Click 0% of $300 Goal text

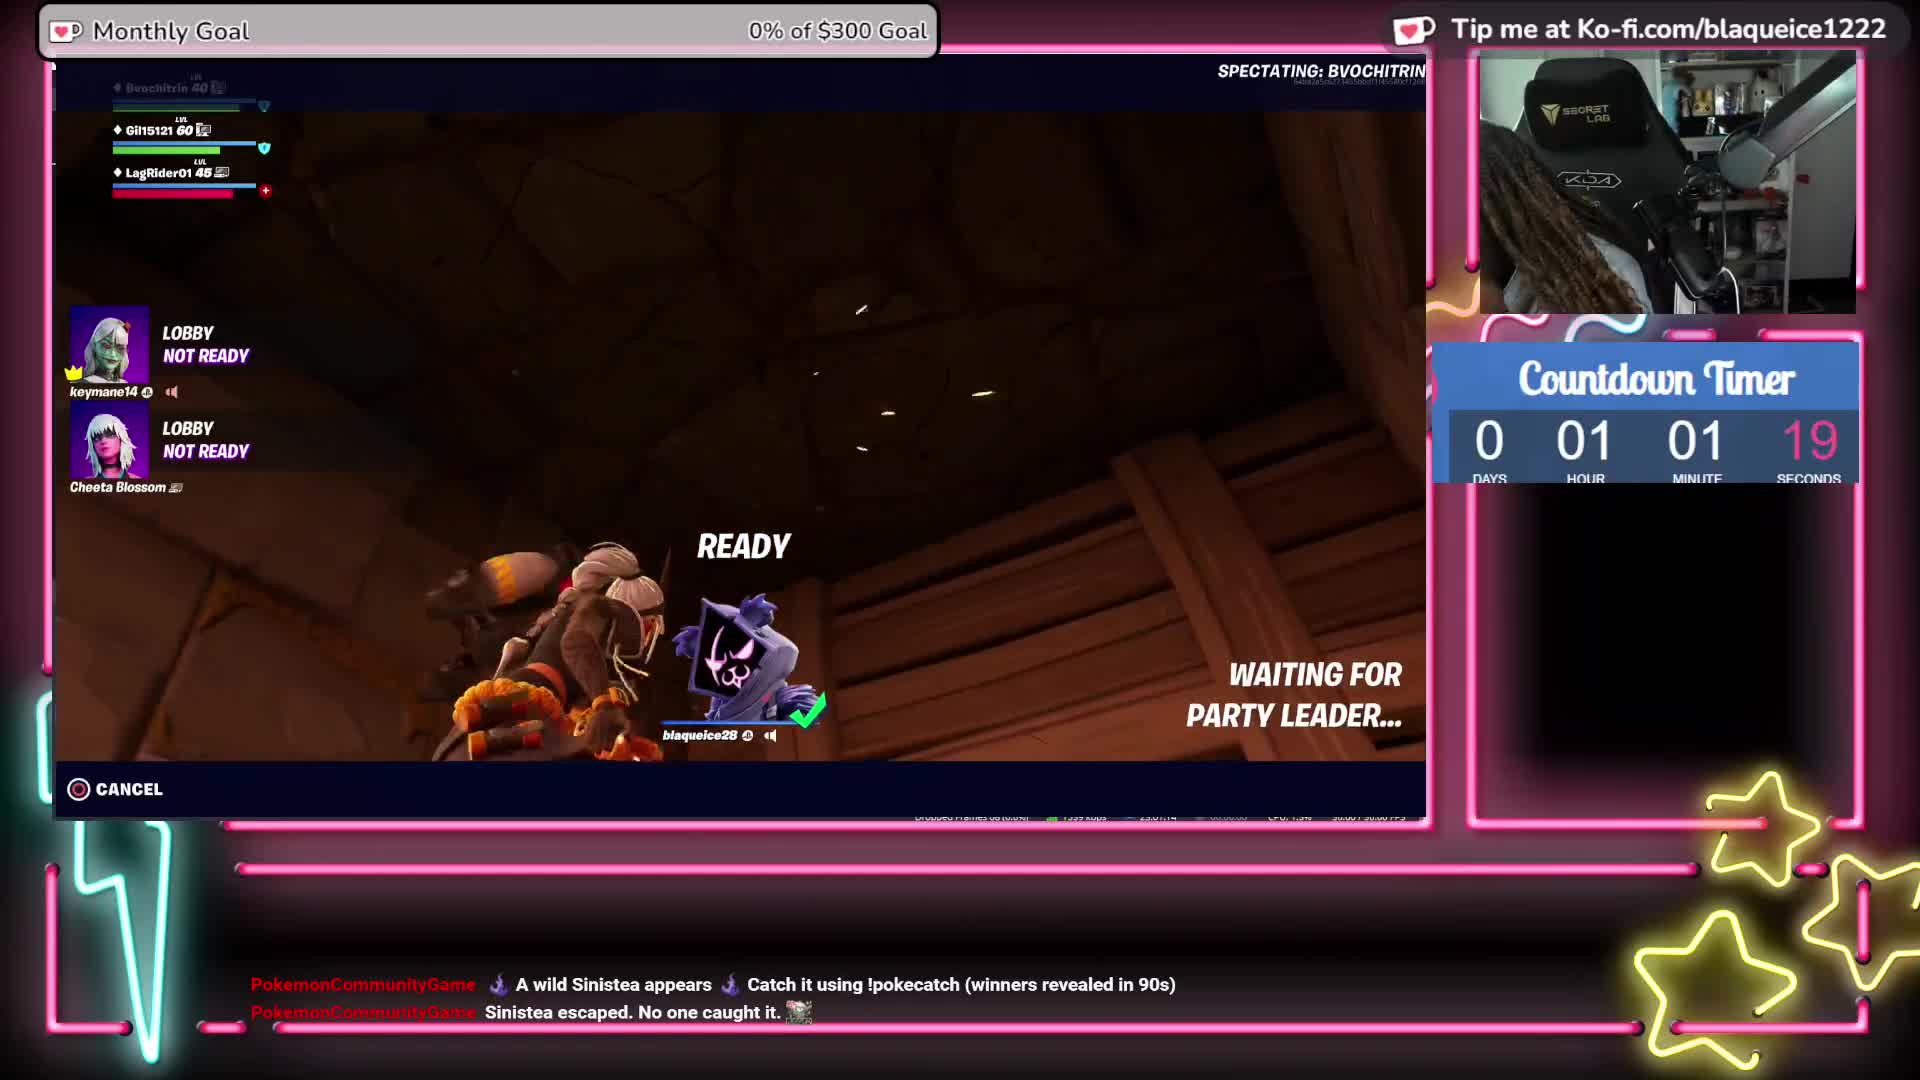pos(838,31)
